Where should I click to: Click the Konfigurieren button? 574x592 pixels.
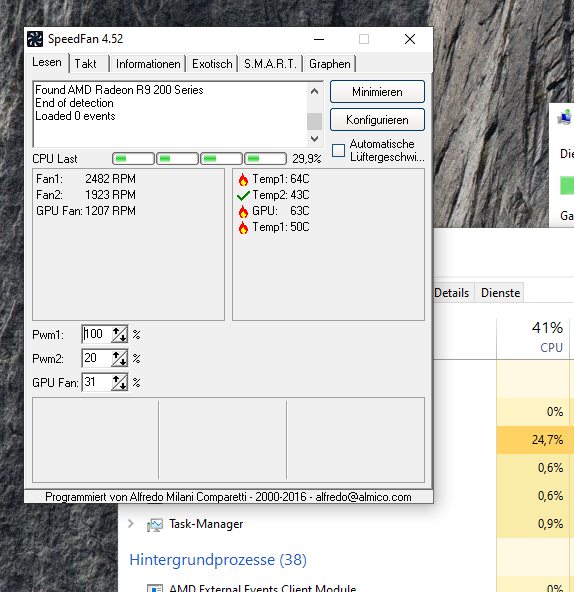click(377, 120)
